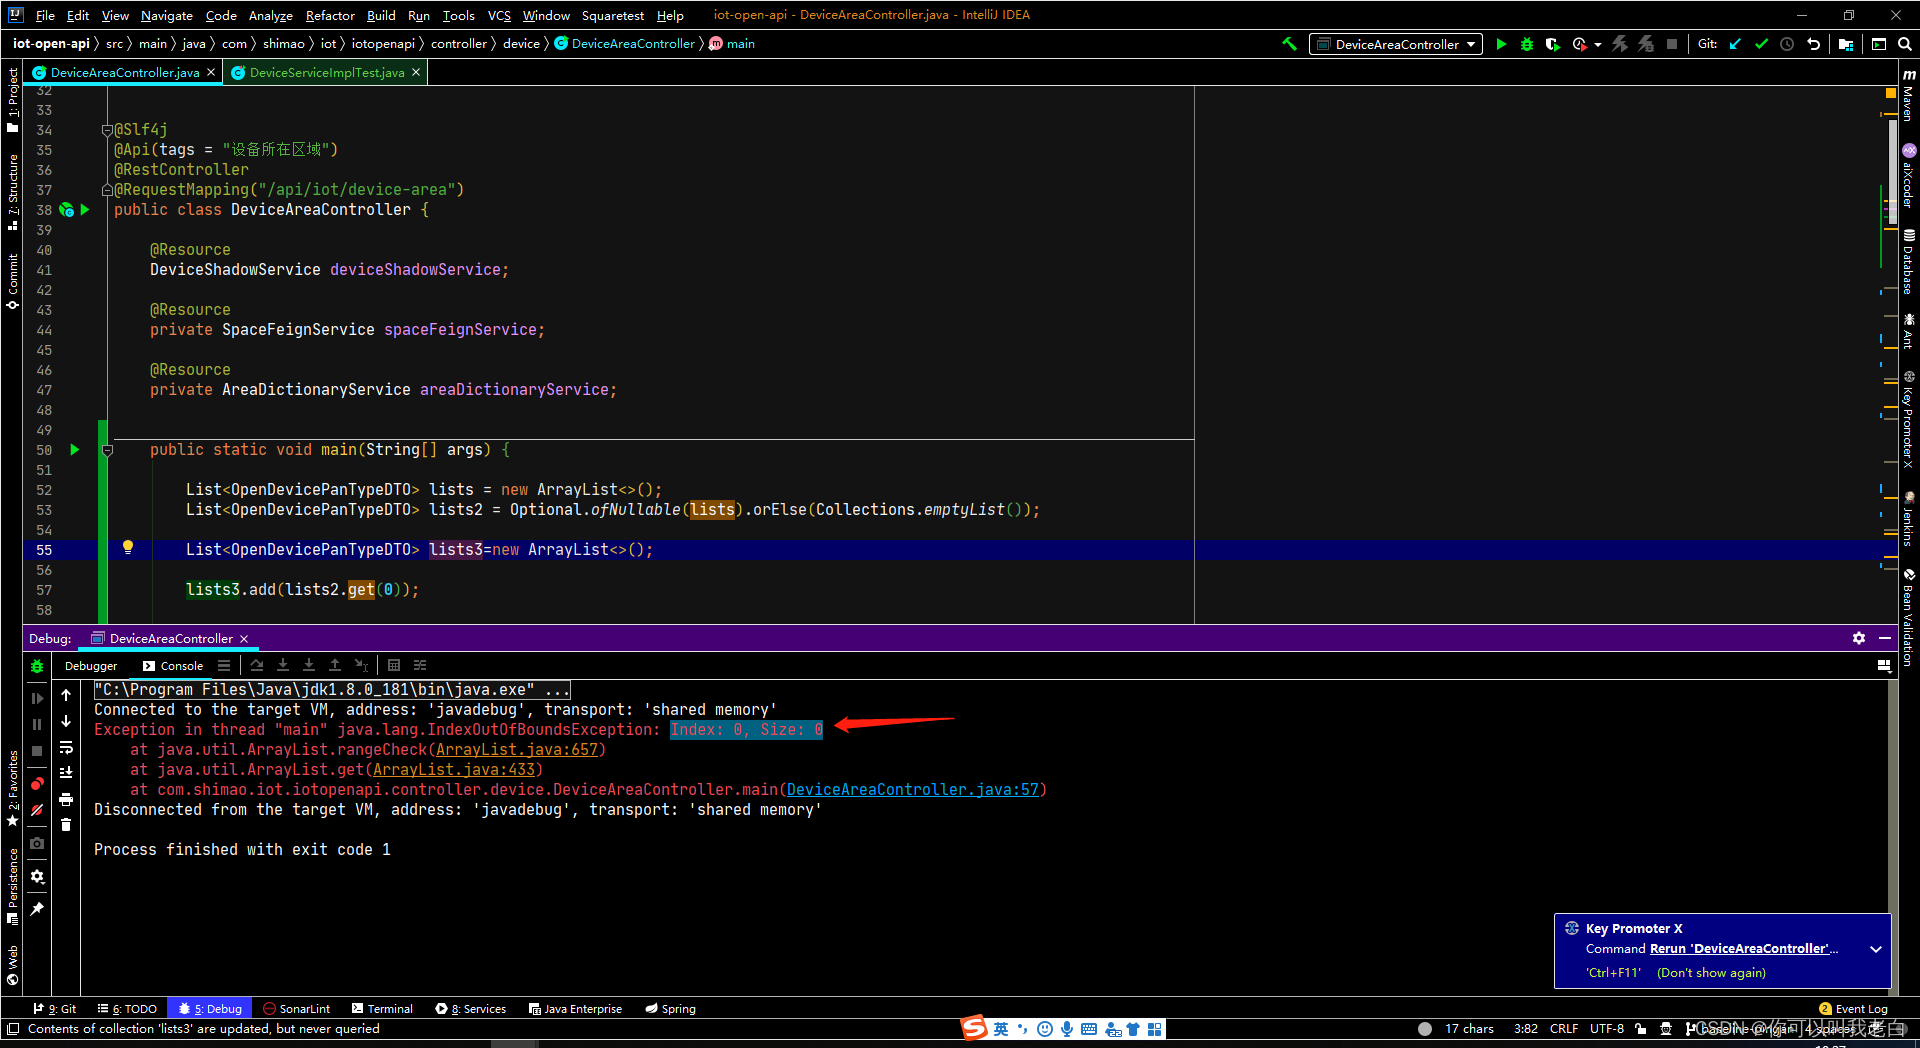Toggle scroll to end of console
Screen dimensions: 1920x1048
click(x=66, y=773)
